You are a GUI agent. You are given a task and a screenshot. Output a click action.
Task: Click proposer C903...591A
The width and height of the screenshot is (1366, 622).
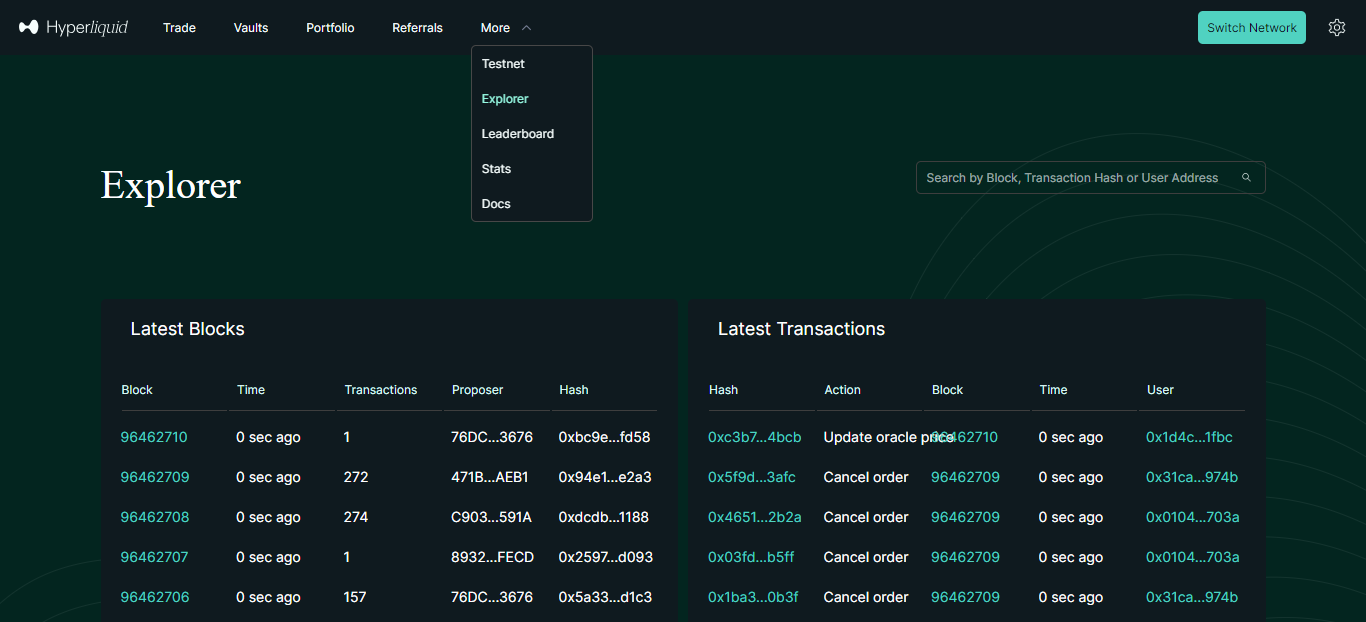click(492, 517)
